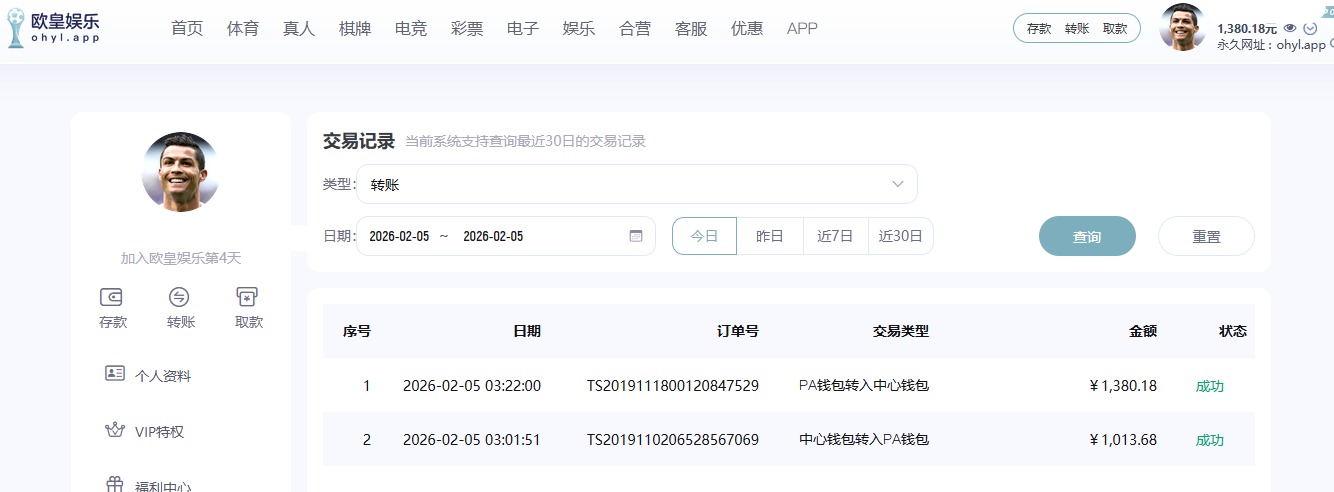Open 个人资料 in the sidebar
Image resolution: width=1334 pixels, height=492 pixels.
[163, 376]
